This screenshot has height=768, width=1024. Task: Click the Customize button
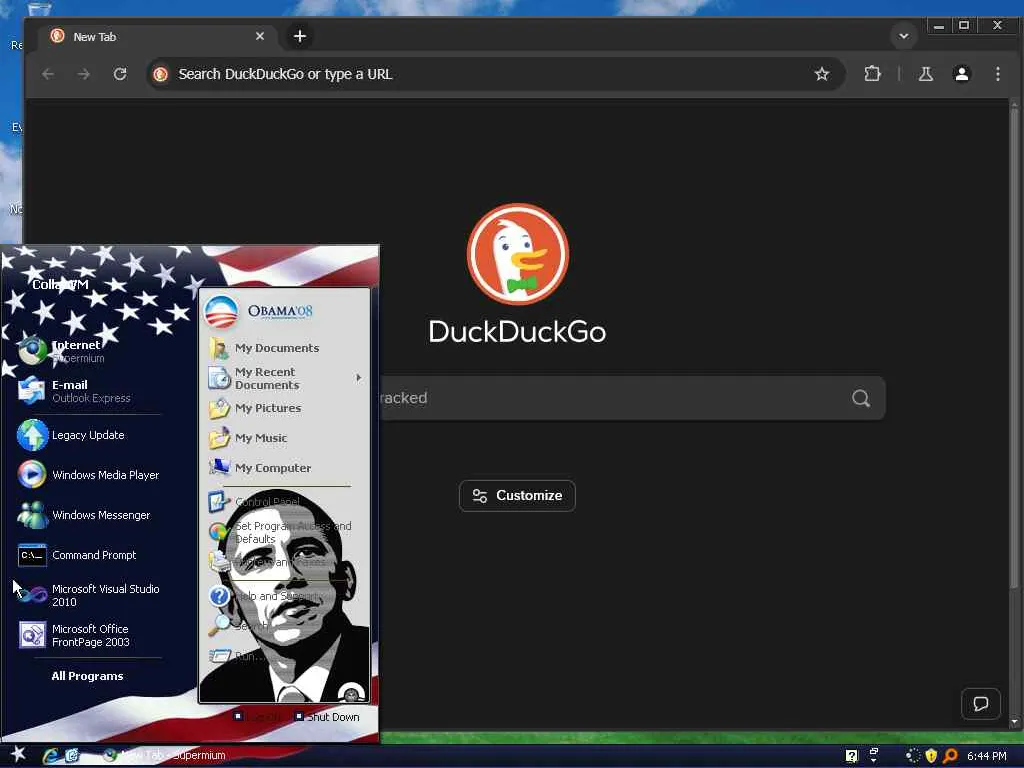[517, 496]
